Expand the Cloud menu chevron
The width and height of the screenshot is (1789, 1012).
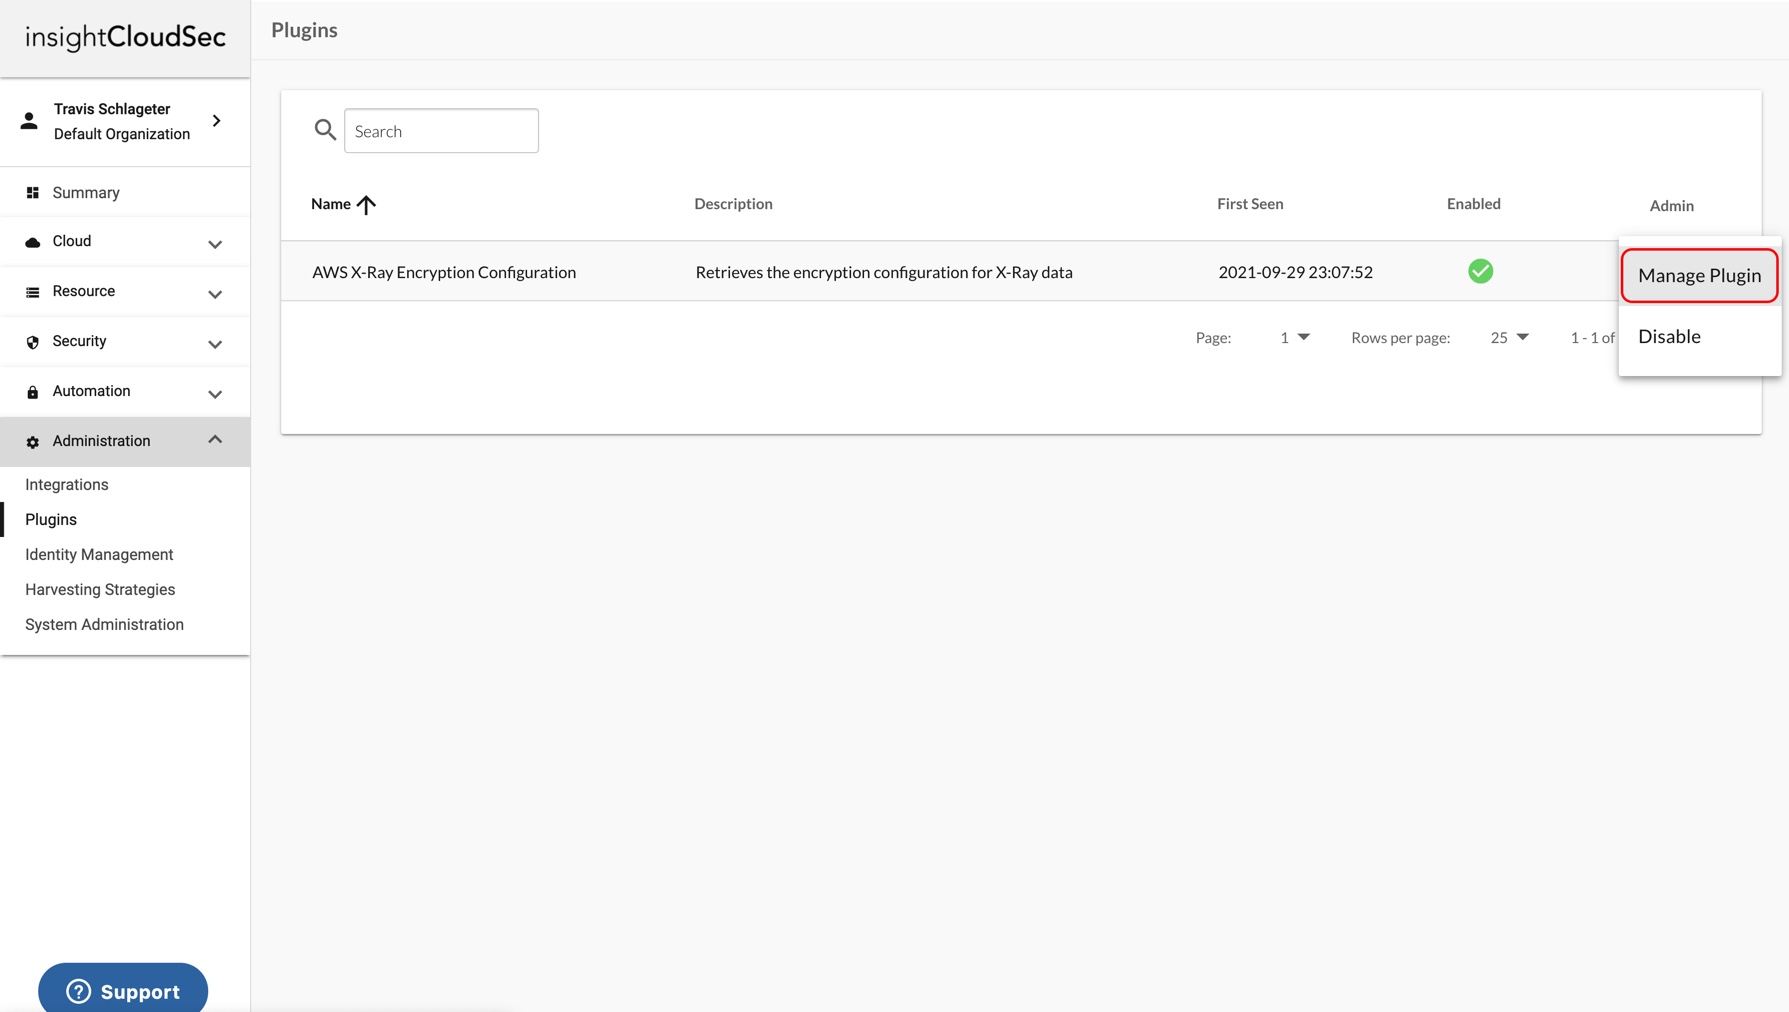click(215, 244)
